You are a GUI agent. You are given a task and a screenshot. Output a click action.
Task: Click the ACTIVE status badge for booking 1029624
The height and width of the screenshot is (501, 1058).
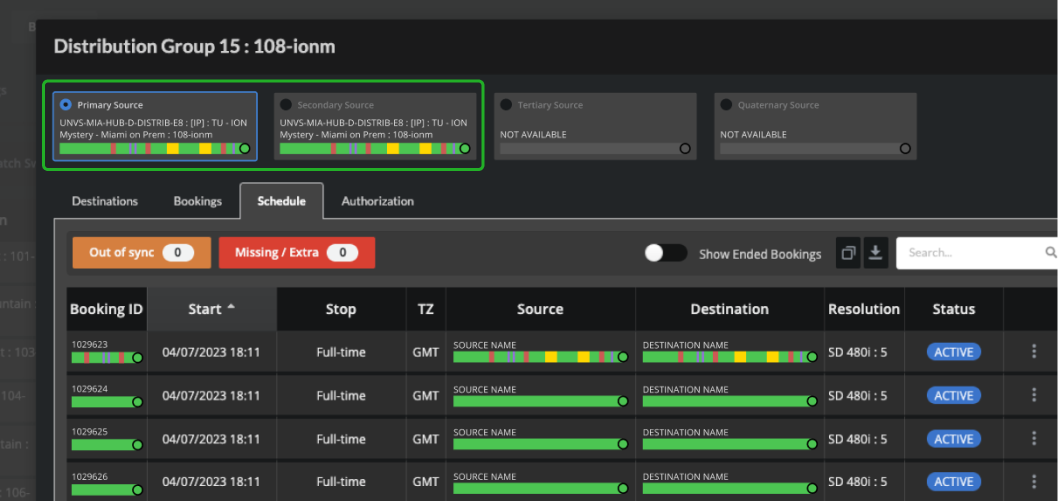tap(953, 395)
